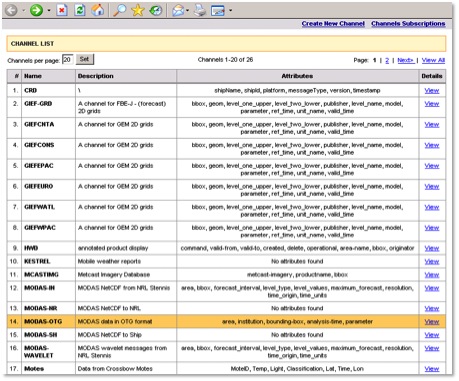Click the Set button
This screenshot has height=381, width=459.
85,59
